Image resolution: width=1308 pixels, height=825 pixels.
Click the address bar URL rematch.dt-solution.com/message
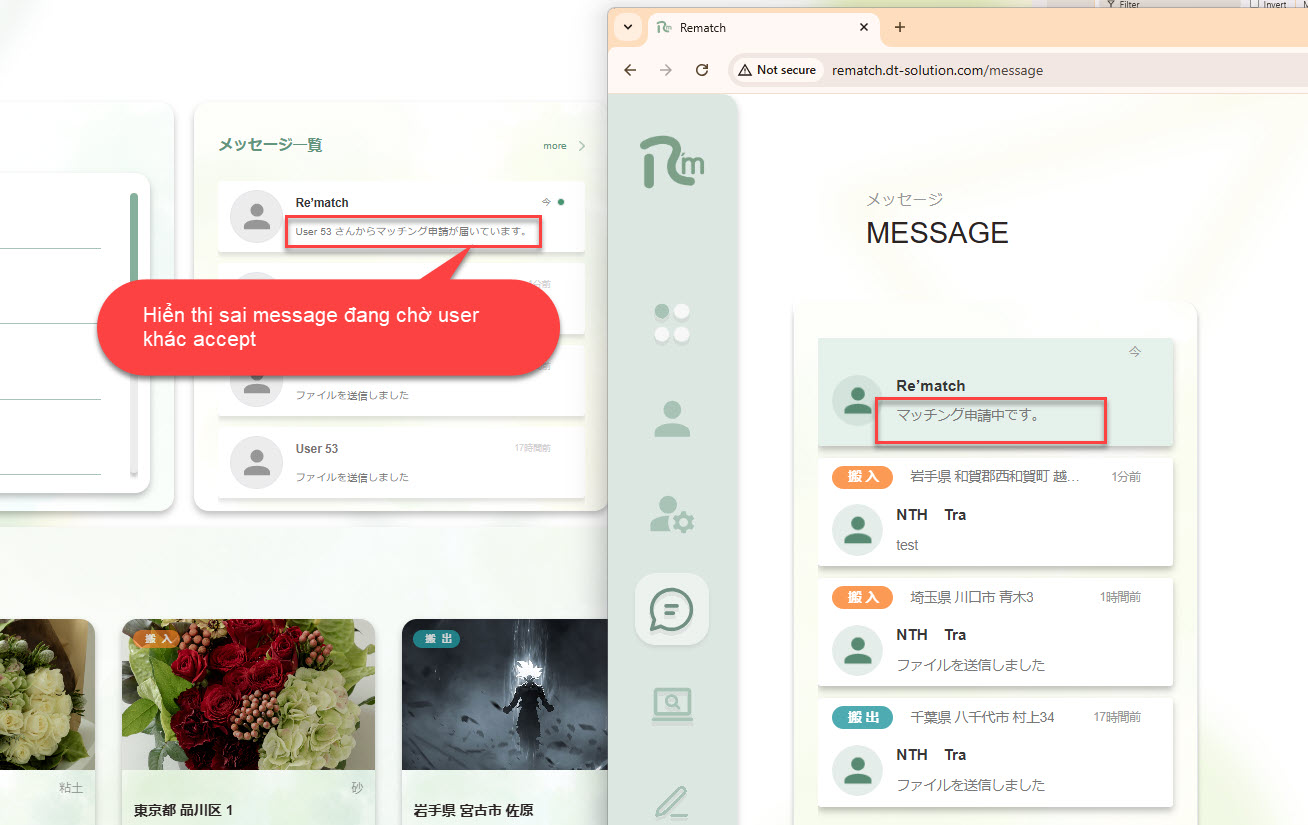[x=937, y=70]
